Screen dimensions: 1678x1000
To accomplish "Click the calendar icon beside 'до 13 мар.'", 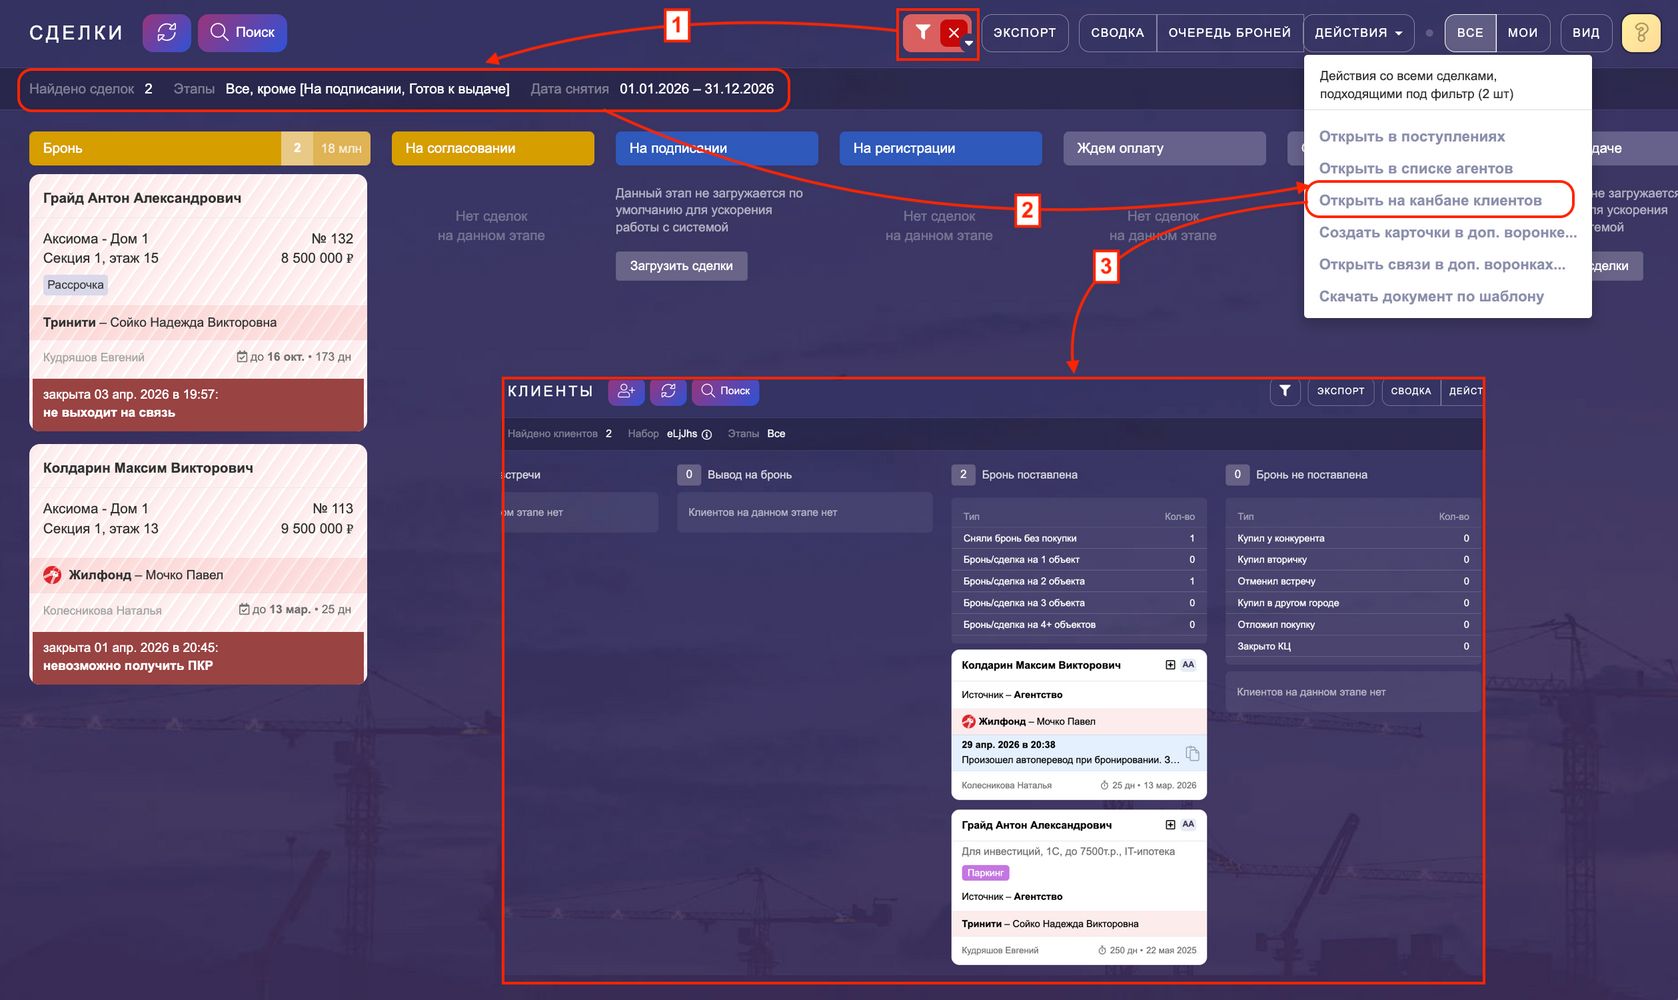I will click(x=244, y=609).
